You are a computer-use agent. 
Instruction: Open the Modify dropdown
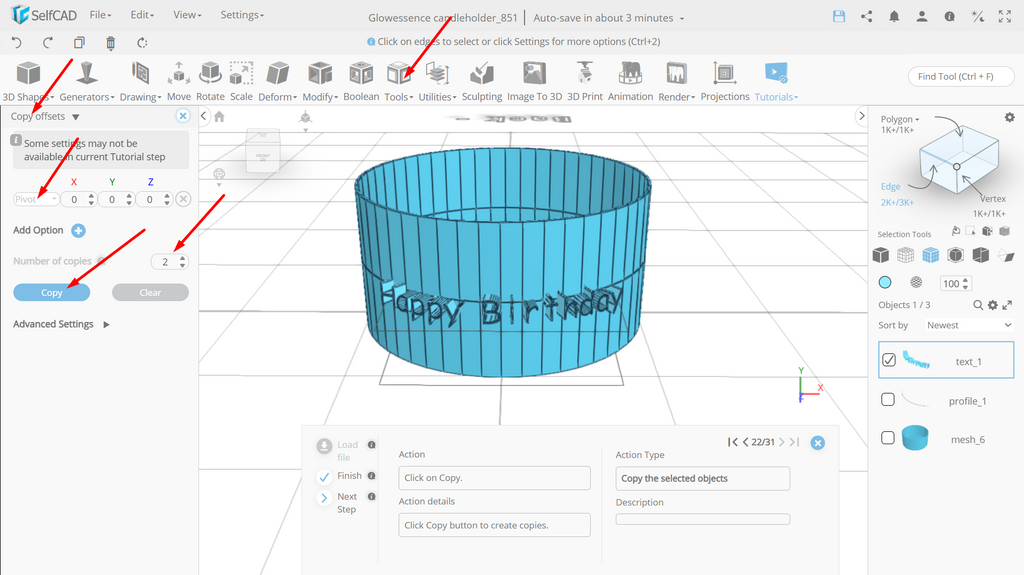coord(320,81)
